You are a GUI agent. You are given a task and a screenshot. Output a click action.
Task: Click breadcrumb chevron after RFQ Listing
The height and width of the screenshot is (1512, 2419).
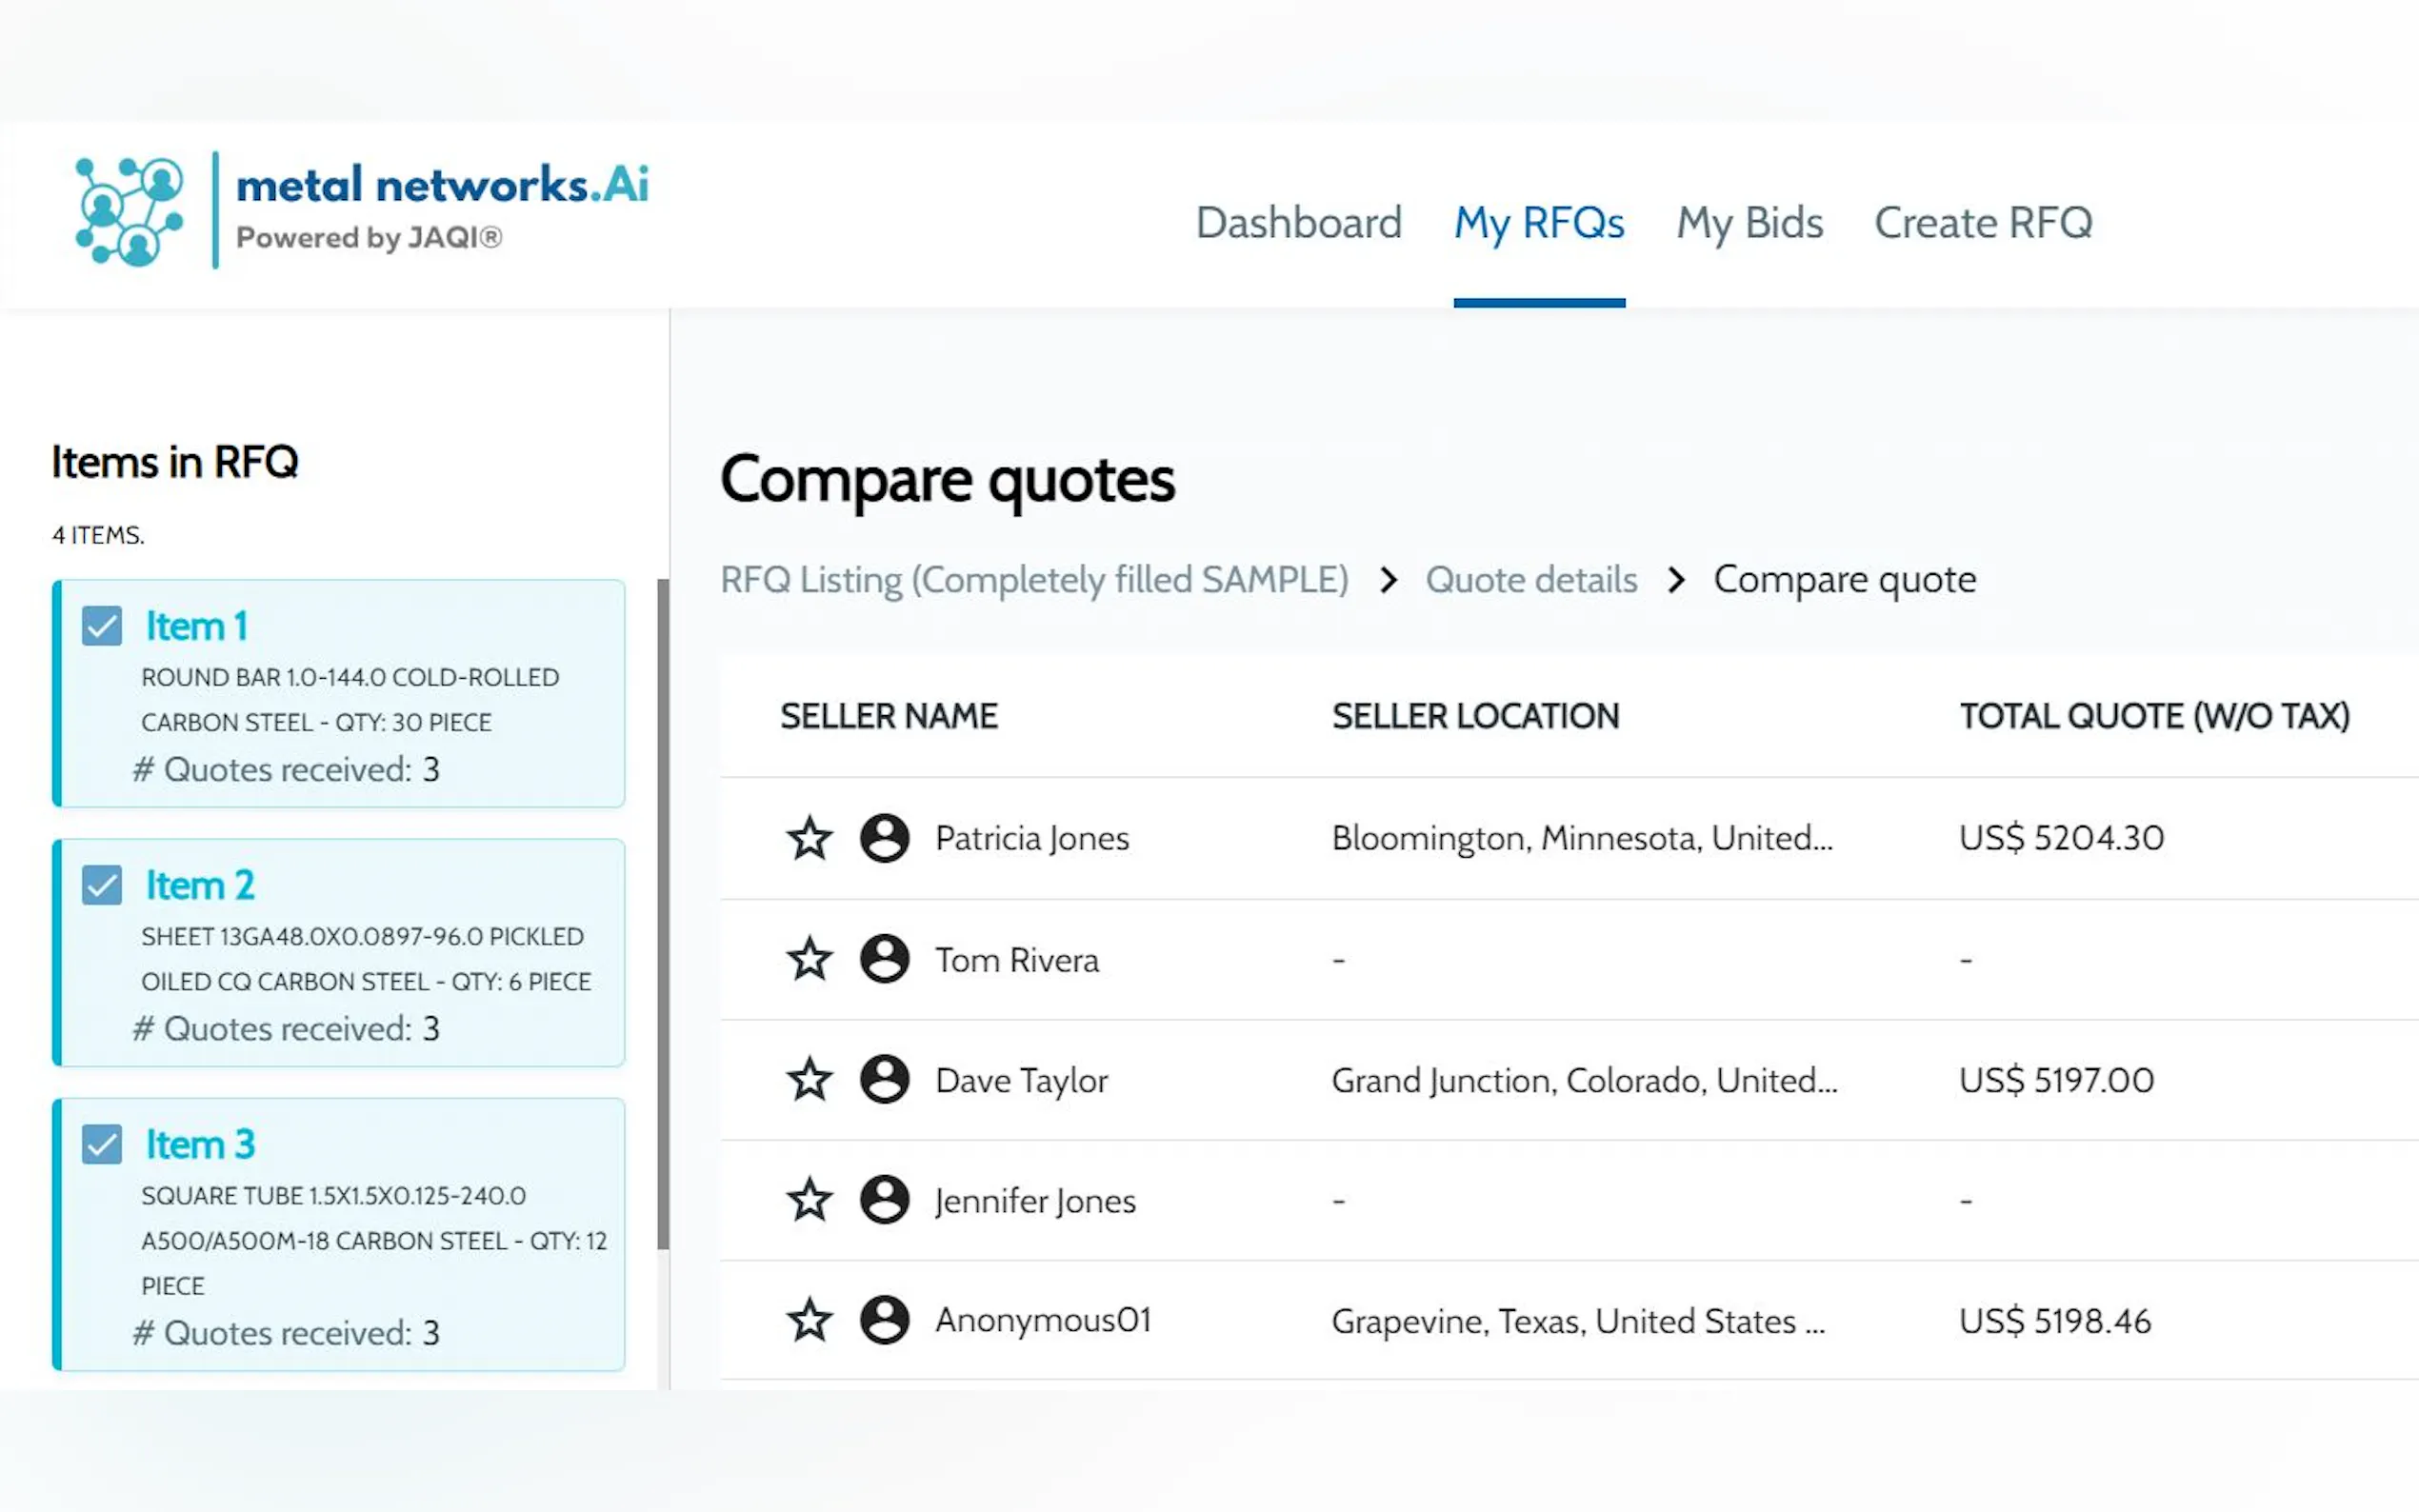point(1388,580)
